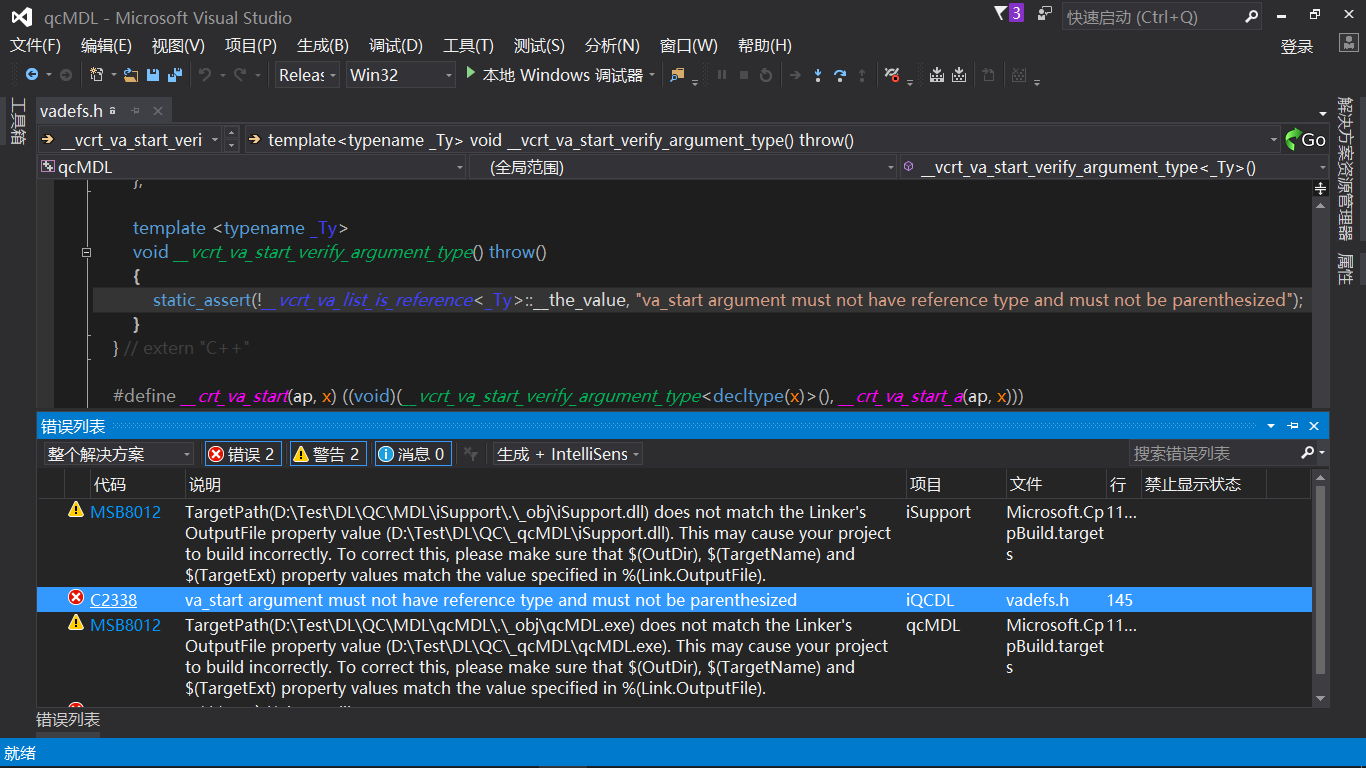This screenshot has height=768, width=1366.
Task: Click the breakpoint-related icon with the red circle
Action: [893, 75]
